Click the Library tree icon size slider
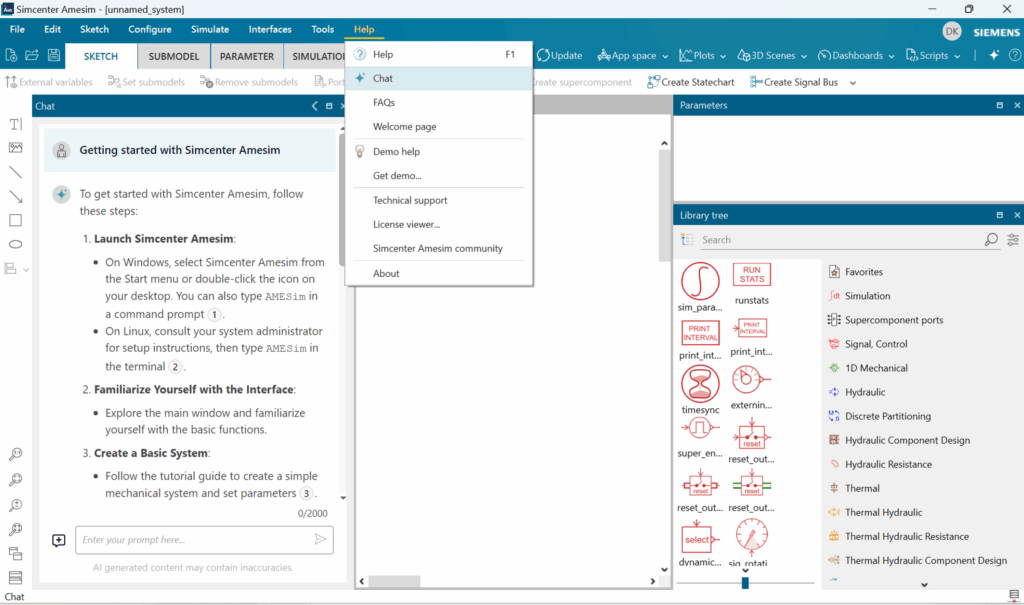This screenshot has height=605, width=1024. tap(745, 582)
